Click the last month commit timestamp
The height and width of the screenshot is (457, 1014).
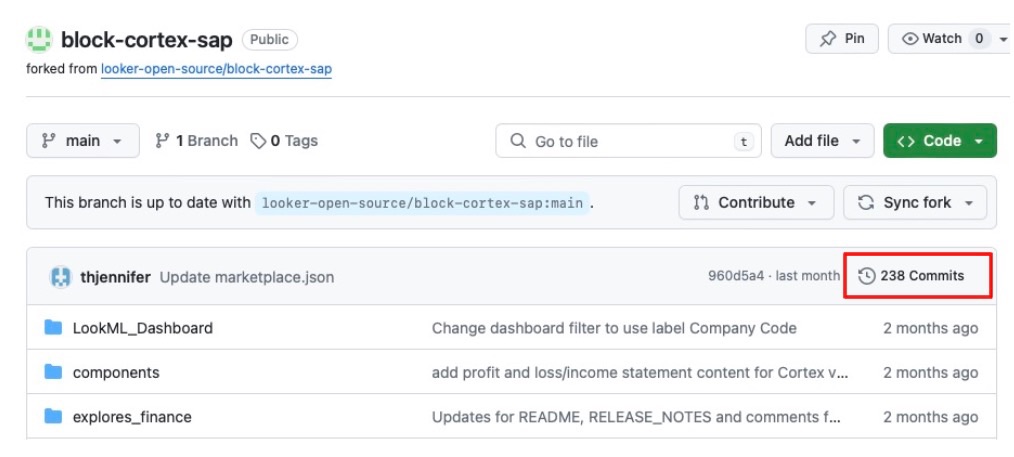(x=808, y=276)
